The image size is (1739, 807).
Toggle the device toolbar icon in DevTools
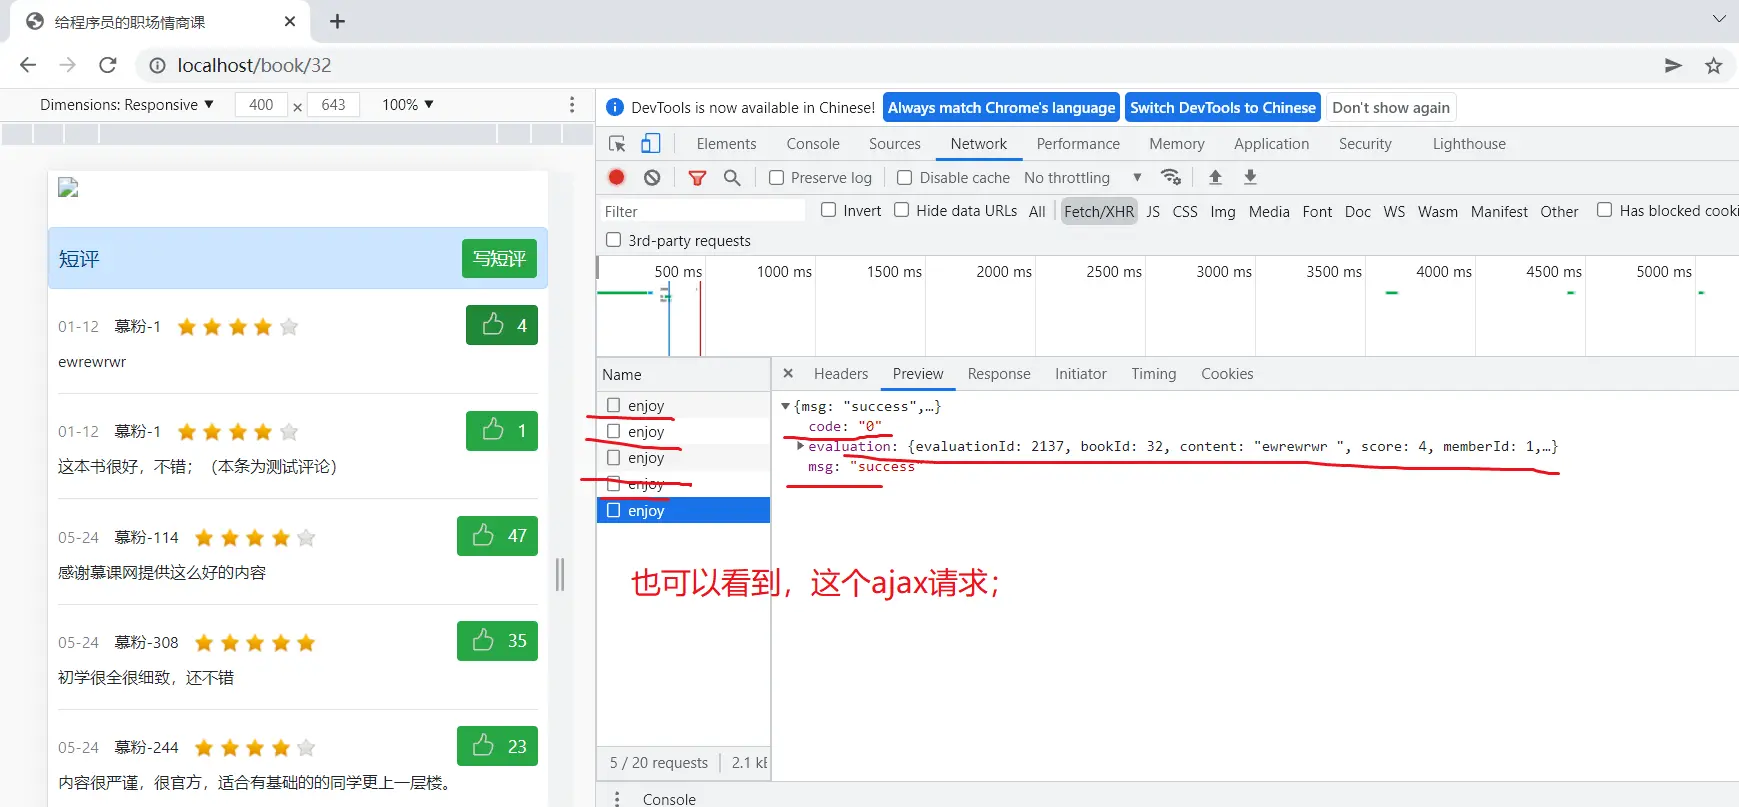pyautogui.click(x=650, y=143)
